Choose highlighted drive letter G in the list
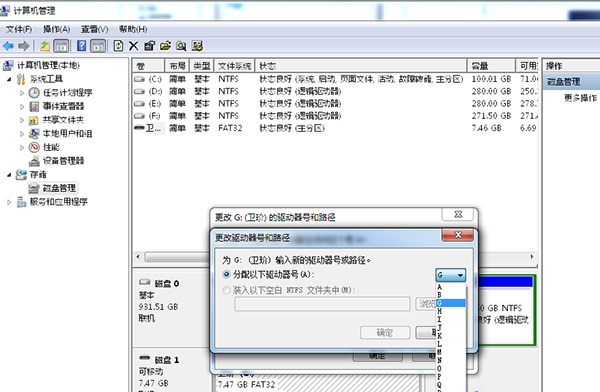 [x=451, y=303]
